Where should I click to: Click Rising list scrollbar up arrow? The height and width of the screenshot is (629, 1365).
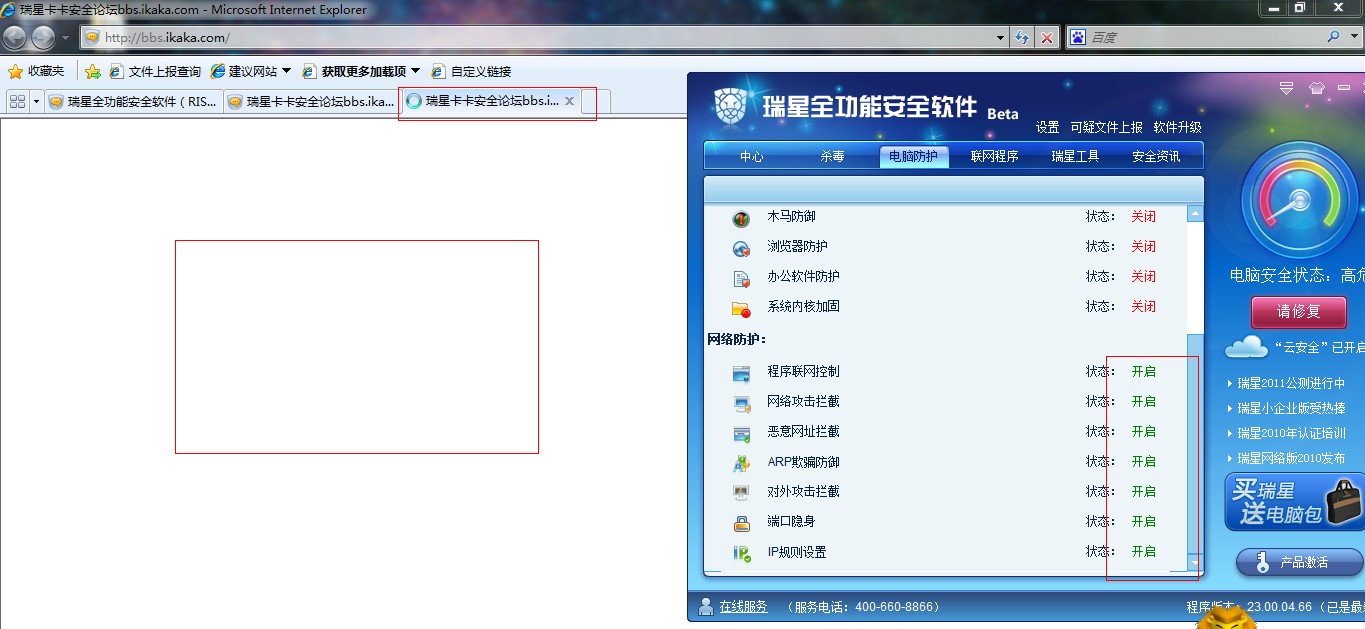click(x=1195, y=213)
